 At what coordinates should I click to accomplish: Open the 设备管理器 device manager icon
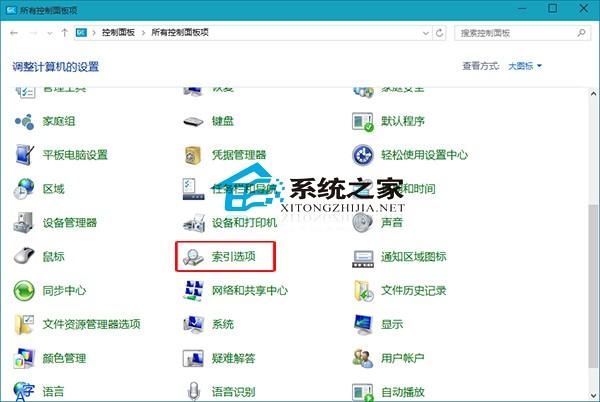click(24, 223)
